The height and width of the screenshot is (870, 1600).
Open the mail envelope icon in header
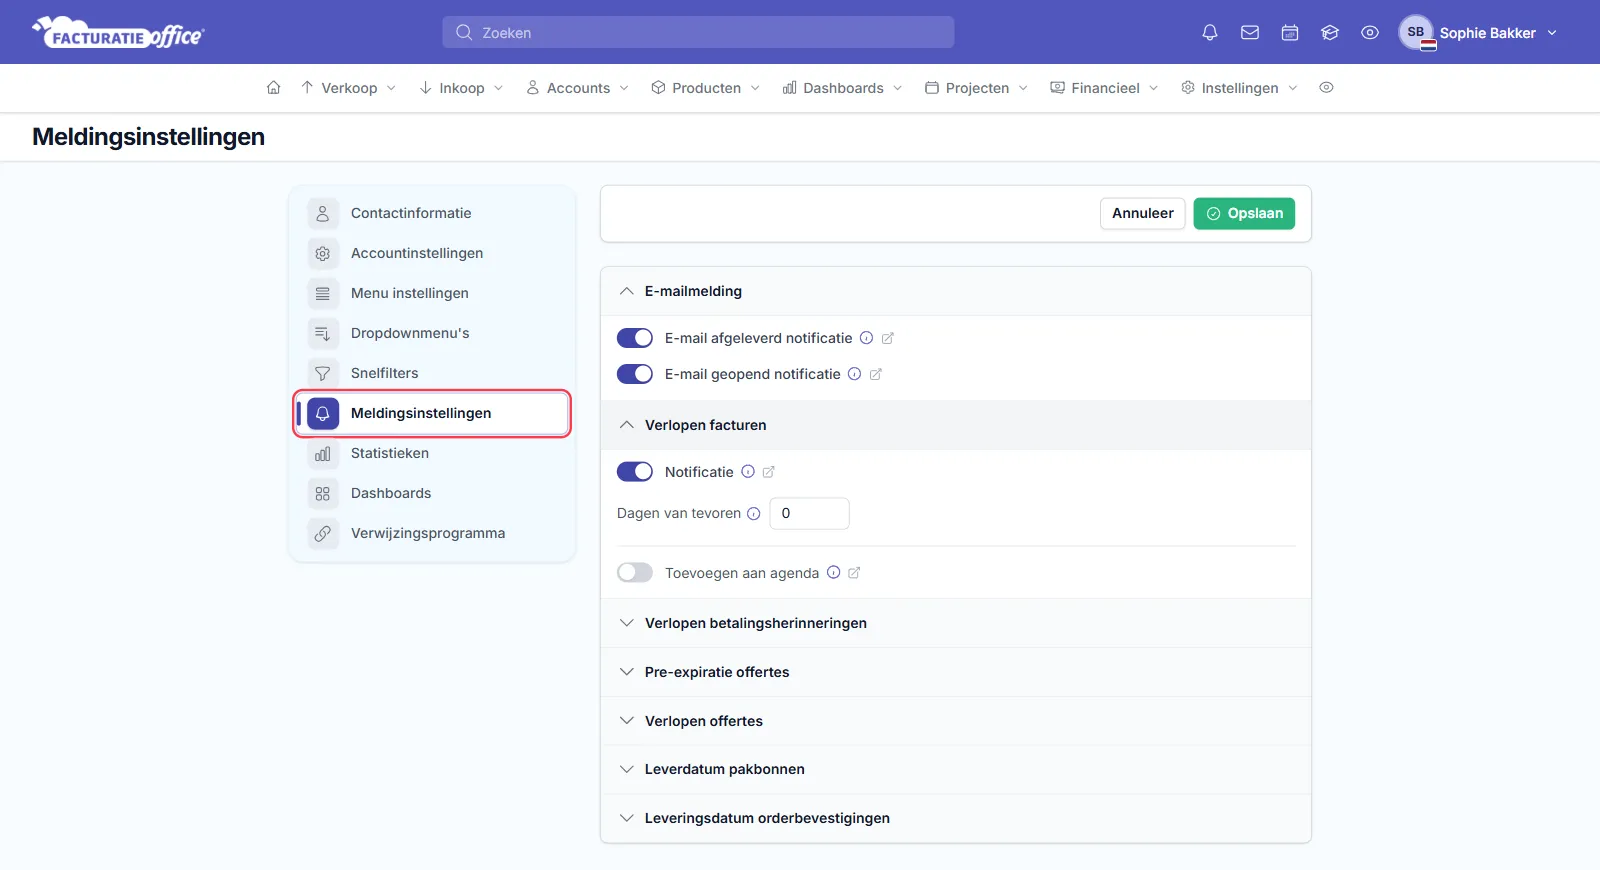point(1250,33)
